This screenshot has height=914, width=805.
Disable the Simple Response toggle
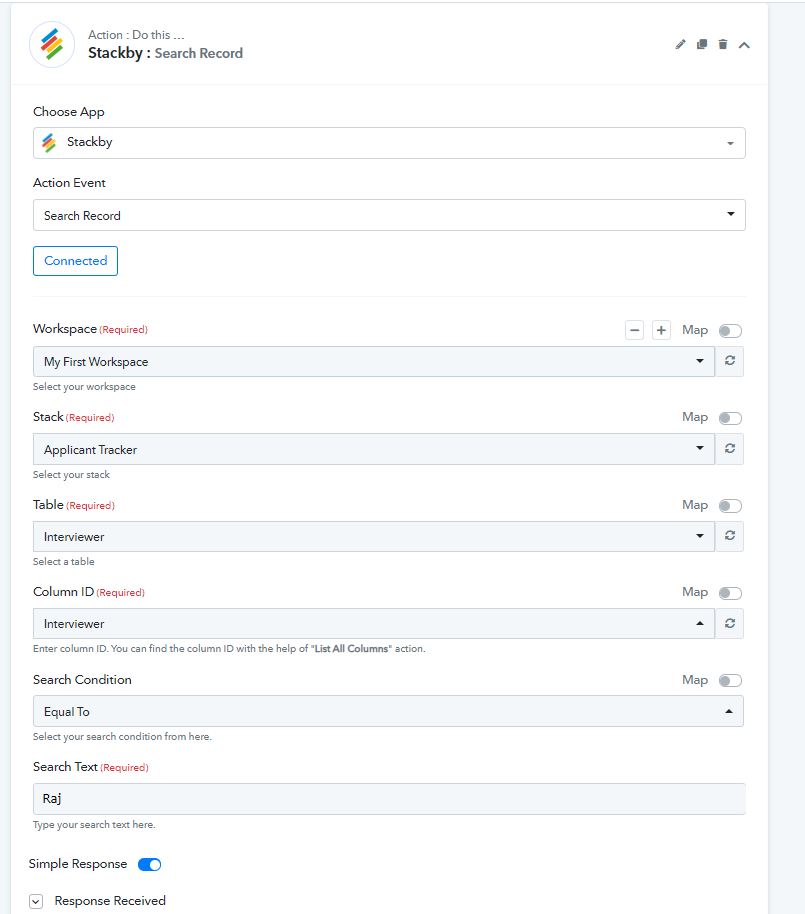coord(150,864)
